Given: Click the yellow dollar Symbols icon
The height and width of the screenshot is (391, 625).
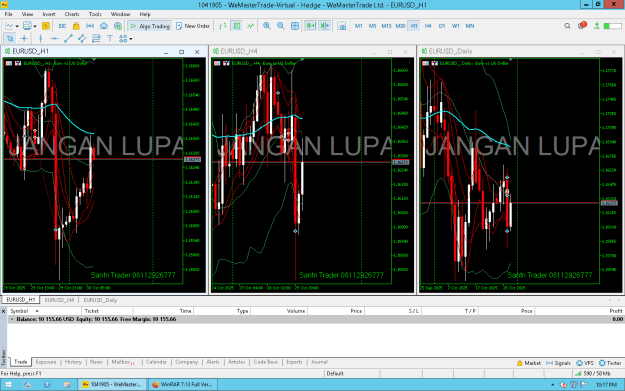Looking at the screenshot, I should pos(46,26).
